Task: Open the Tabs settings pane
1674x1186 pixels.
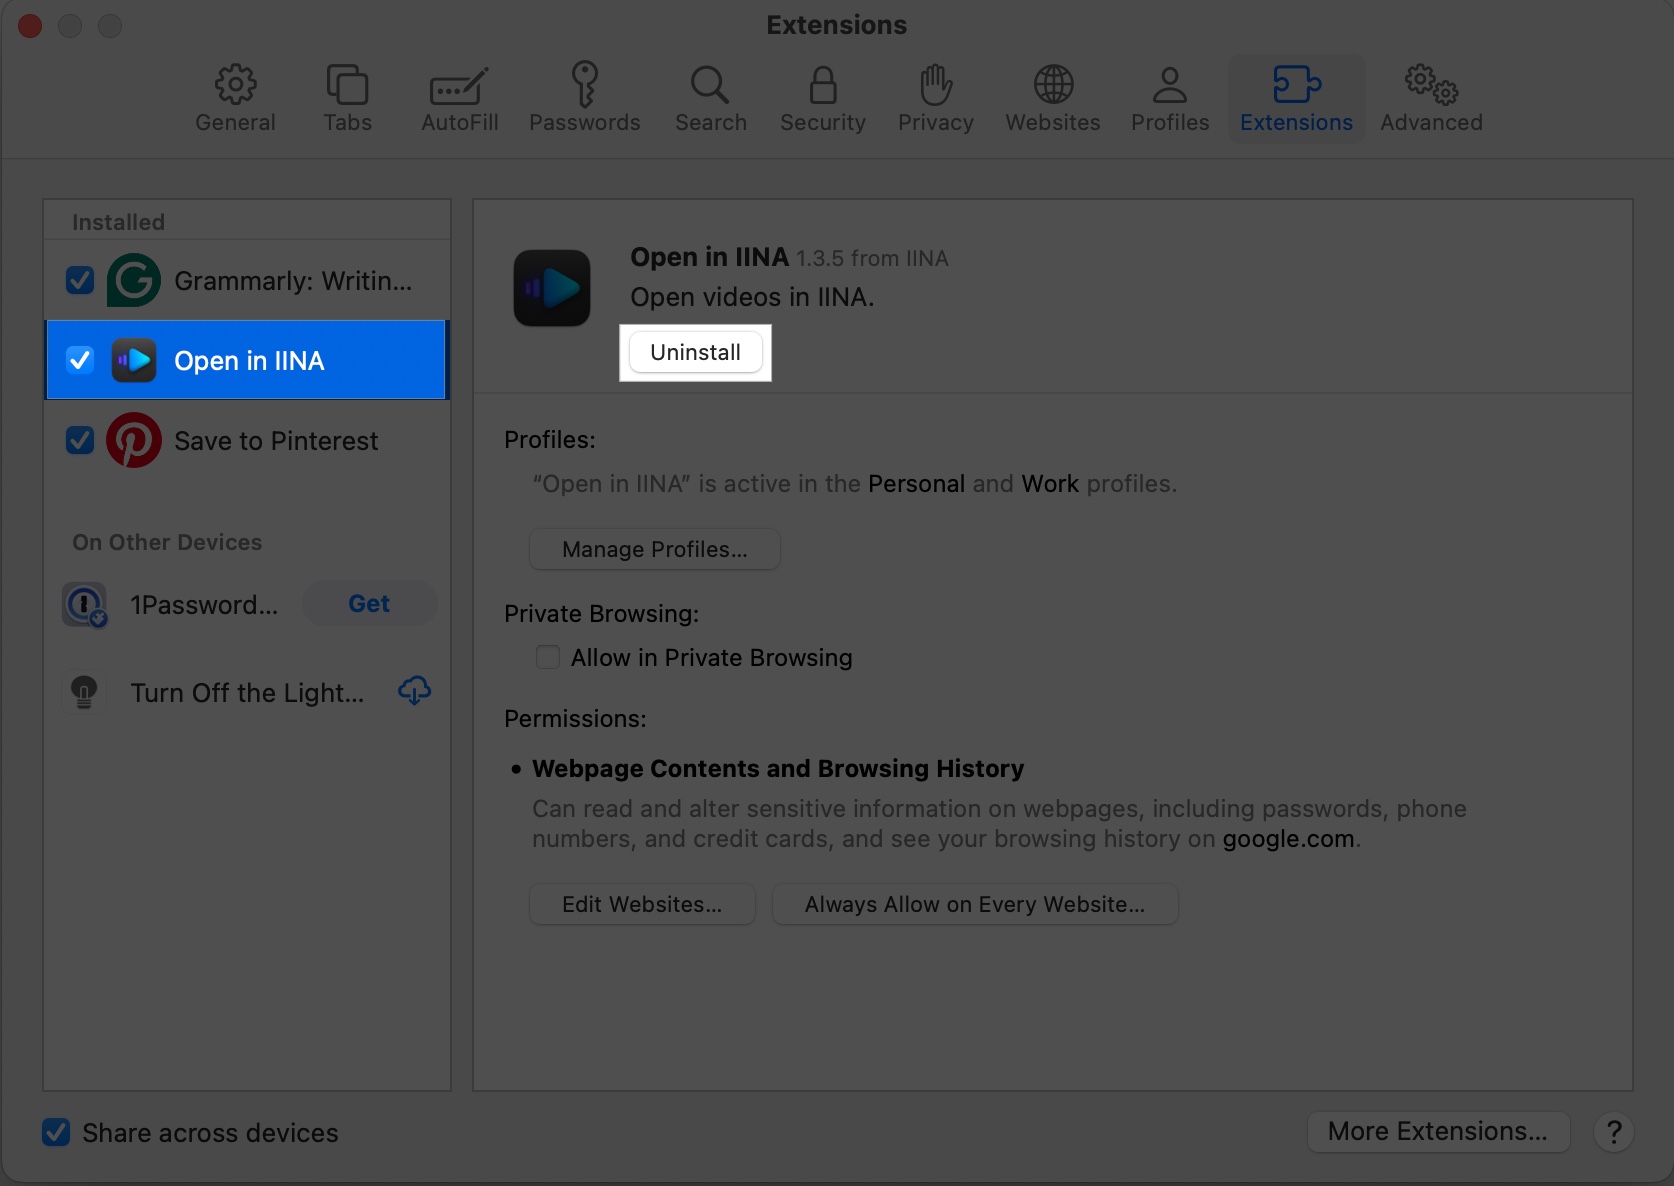Action: [x=346, y=97]
